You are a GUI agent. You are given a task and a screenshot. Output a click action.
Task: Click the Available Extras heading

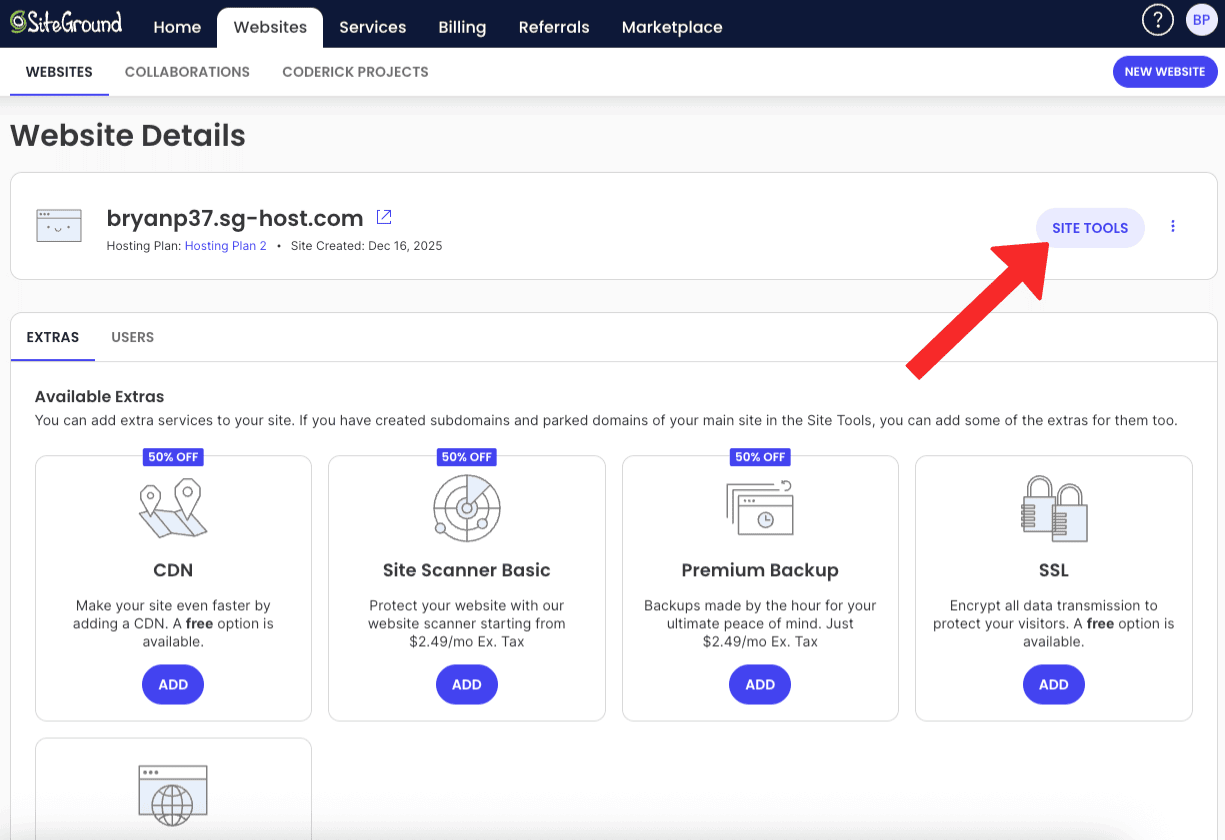coord(99,396)
